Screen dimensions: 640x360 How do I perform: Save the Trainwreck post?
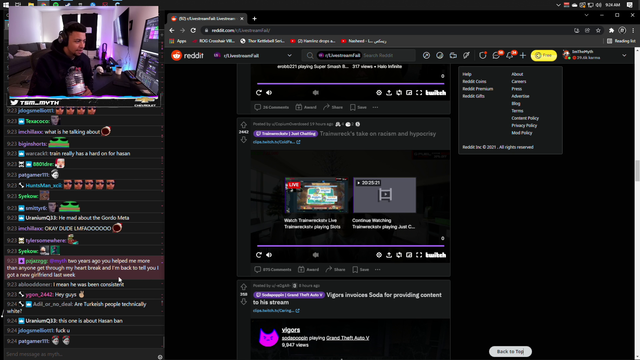[x=360, y=269]
